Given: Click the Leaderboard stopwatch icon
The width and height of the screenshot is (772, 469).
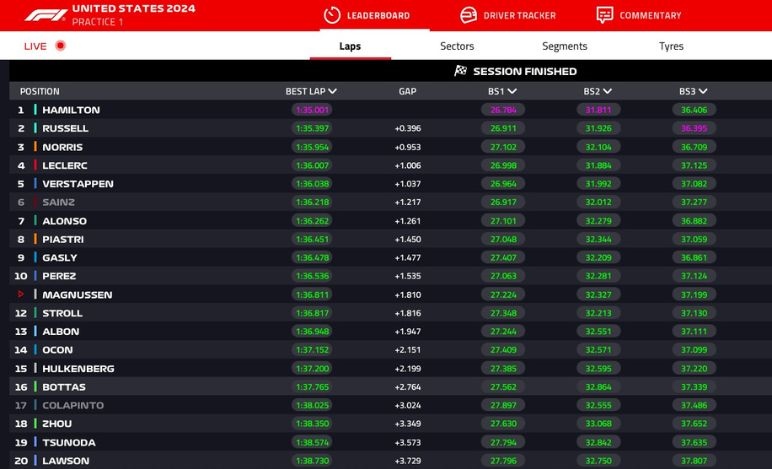Looking at the screenshot, I should click(x=332, y=15).
